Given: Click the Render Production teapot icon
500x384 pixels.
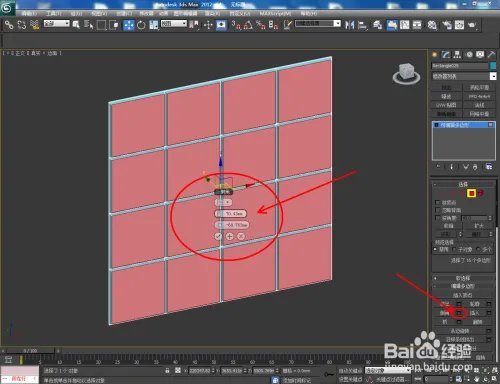Looking at the screenshot, I should [472, 25].
